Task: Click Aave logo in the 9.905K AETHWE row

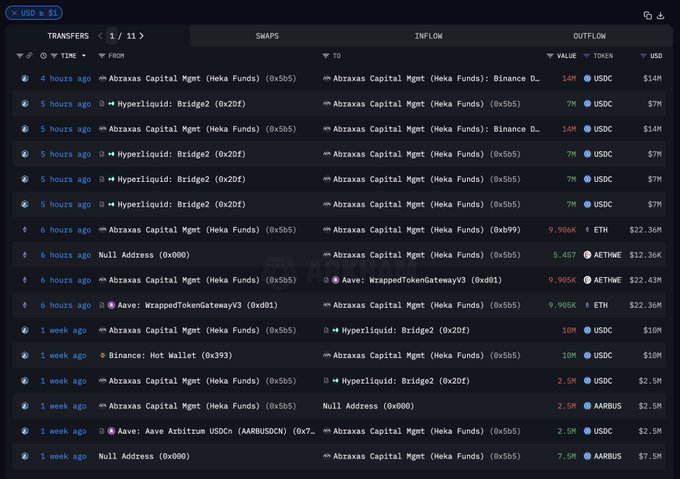Action: 336,280
